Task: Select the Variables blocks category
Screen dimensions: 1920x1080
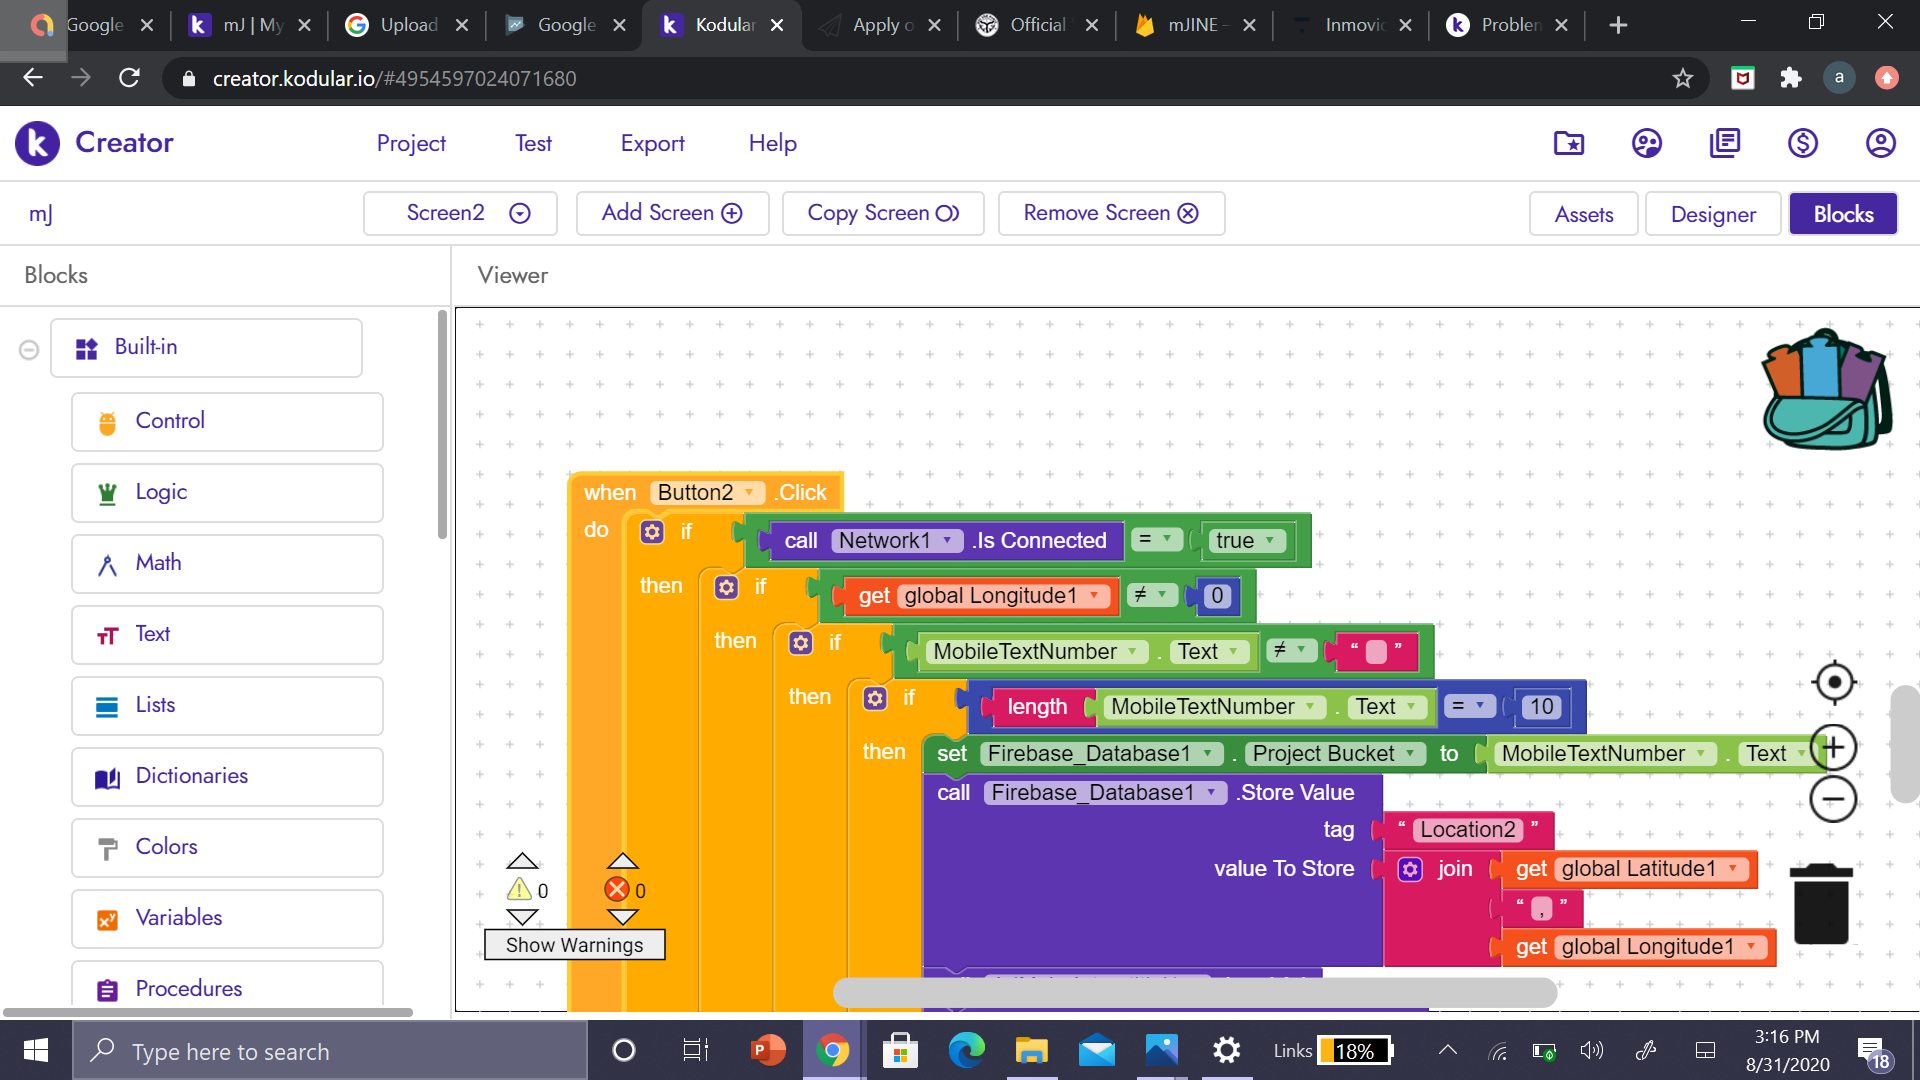Action: [x=227, y=918]
